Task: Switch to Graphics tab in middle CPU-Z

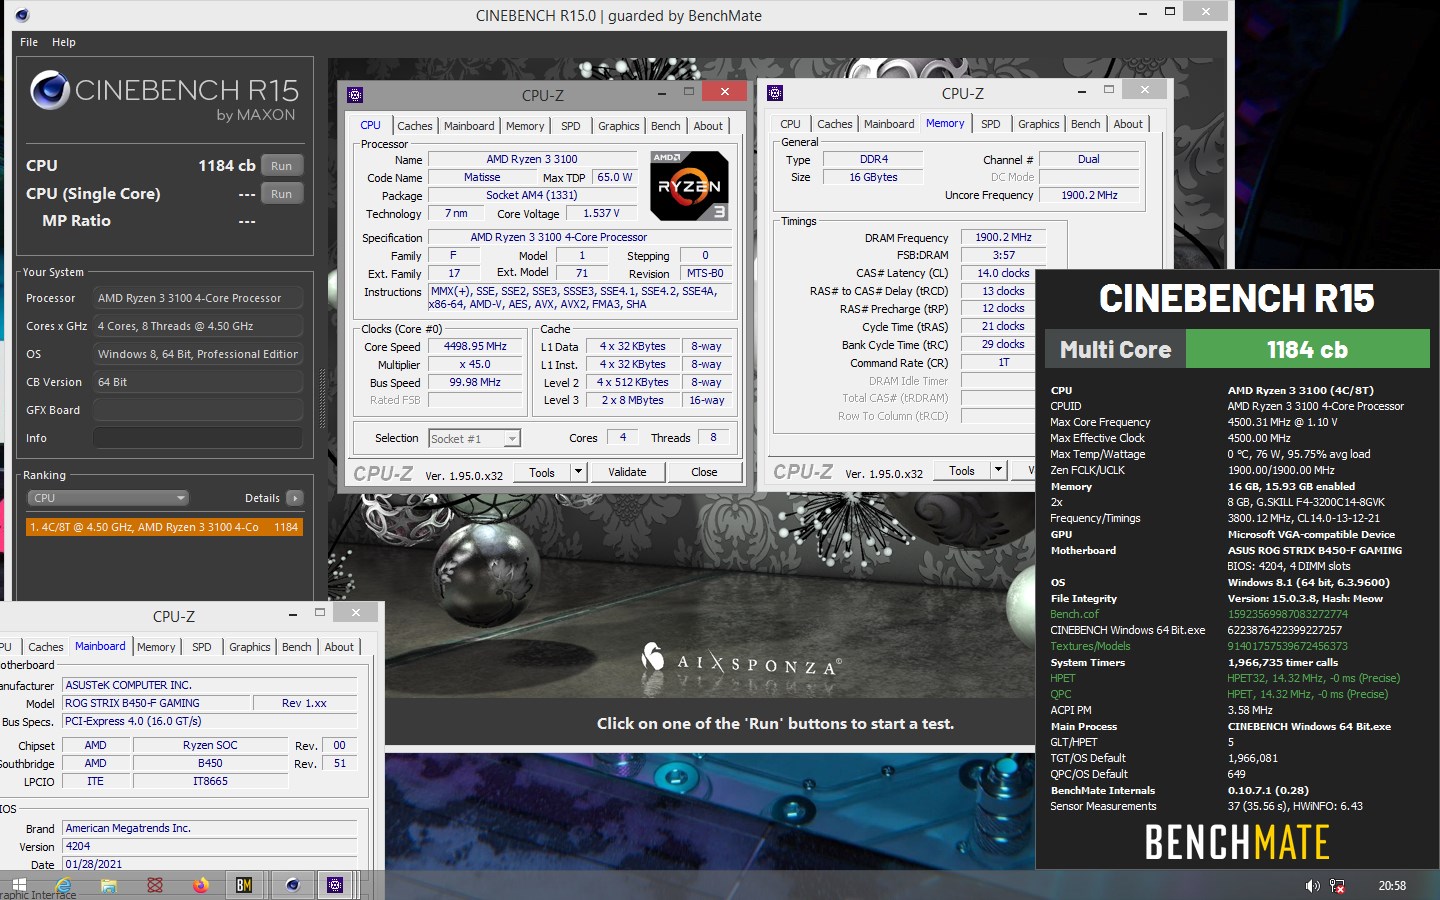Action: (x=619, y=126)
